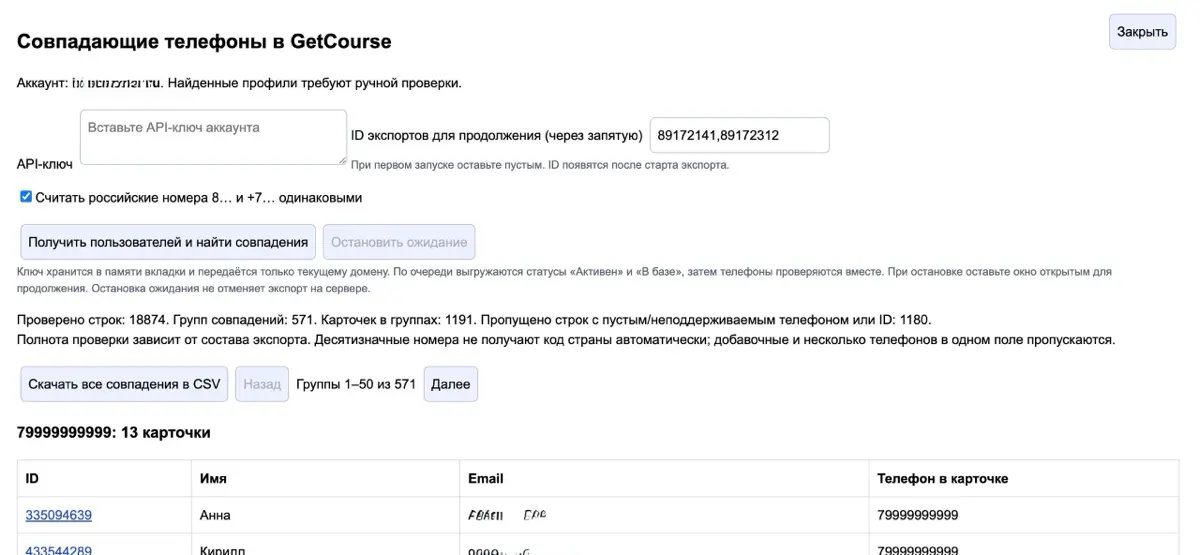The height and width of the screenshot is (555, 1200).
Task: Click the API-ключ label
Action: (x=45, y=163)
